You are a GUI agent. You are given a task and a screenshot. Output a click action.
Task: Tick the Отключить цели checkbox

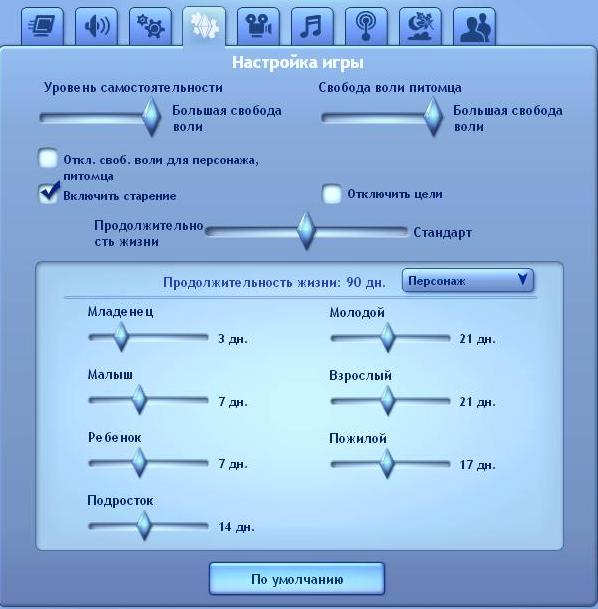click(x=331, y=194)
